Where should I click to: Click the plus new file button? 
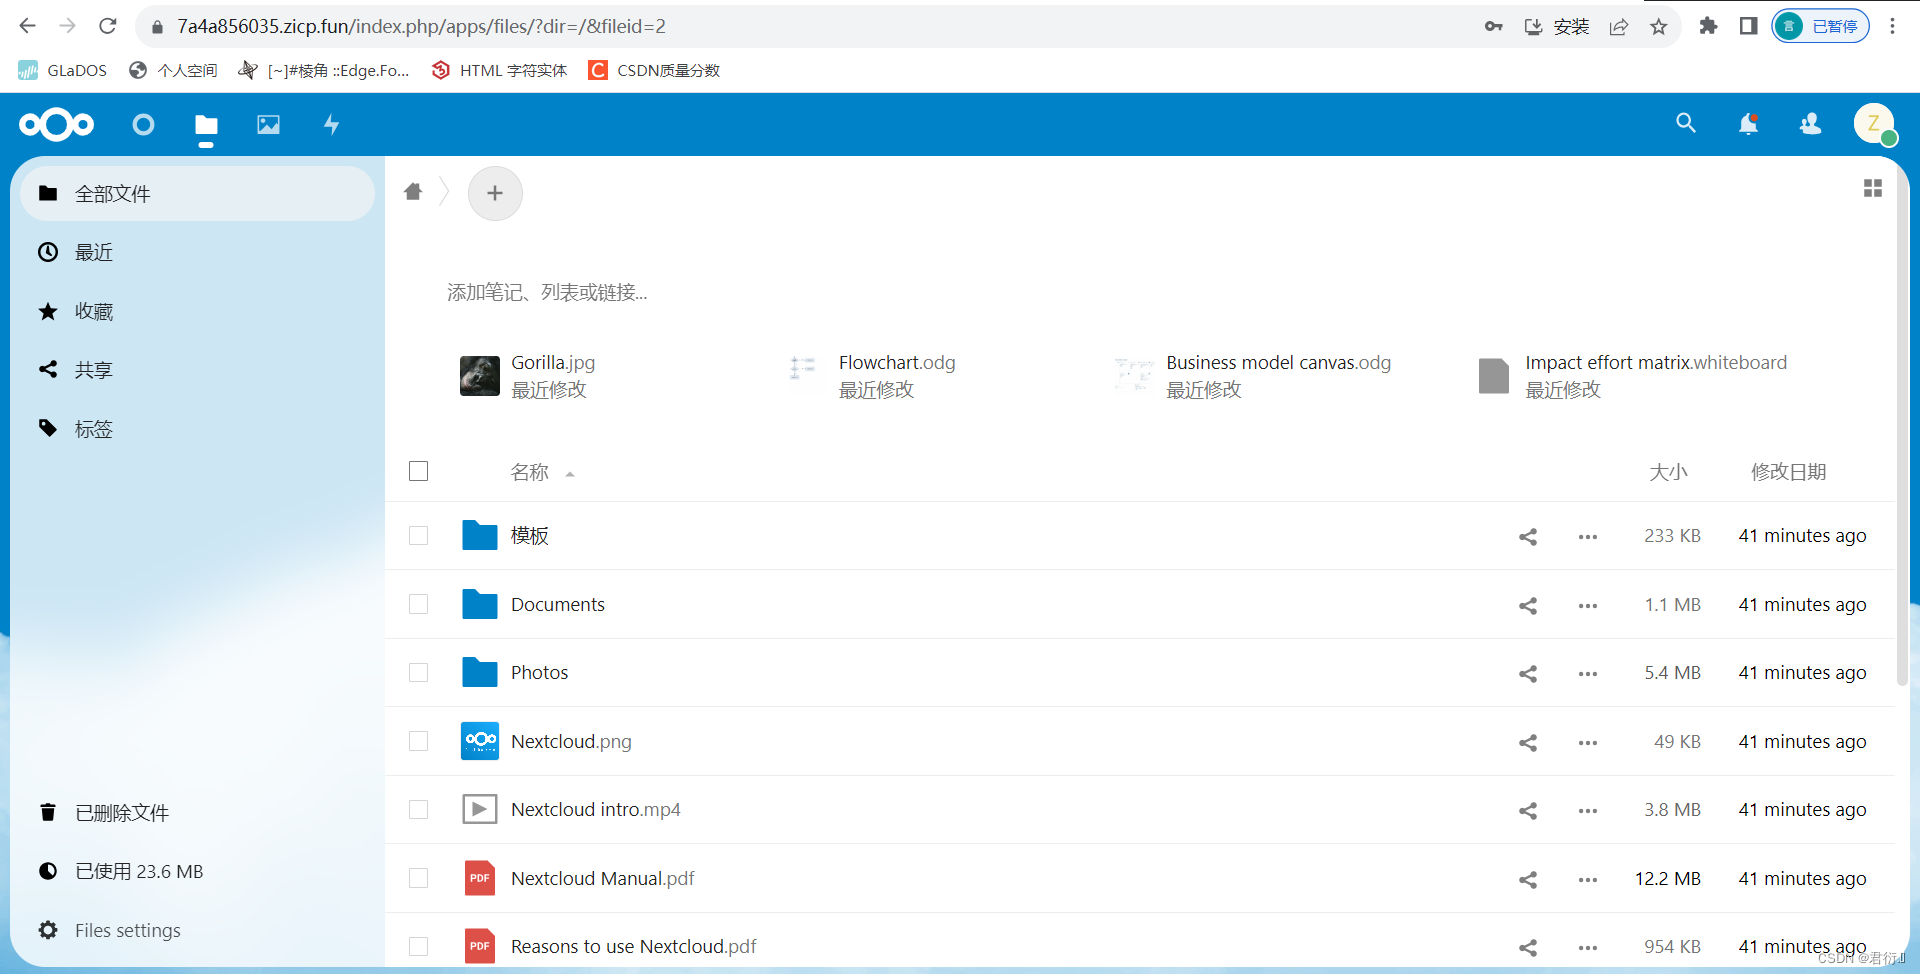click(495, 193)
